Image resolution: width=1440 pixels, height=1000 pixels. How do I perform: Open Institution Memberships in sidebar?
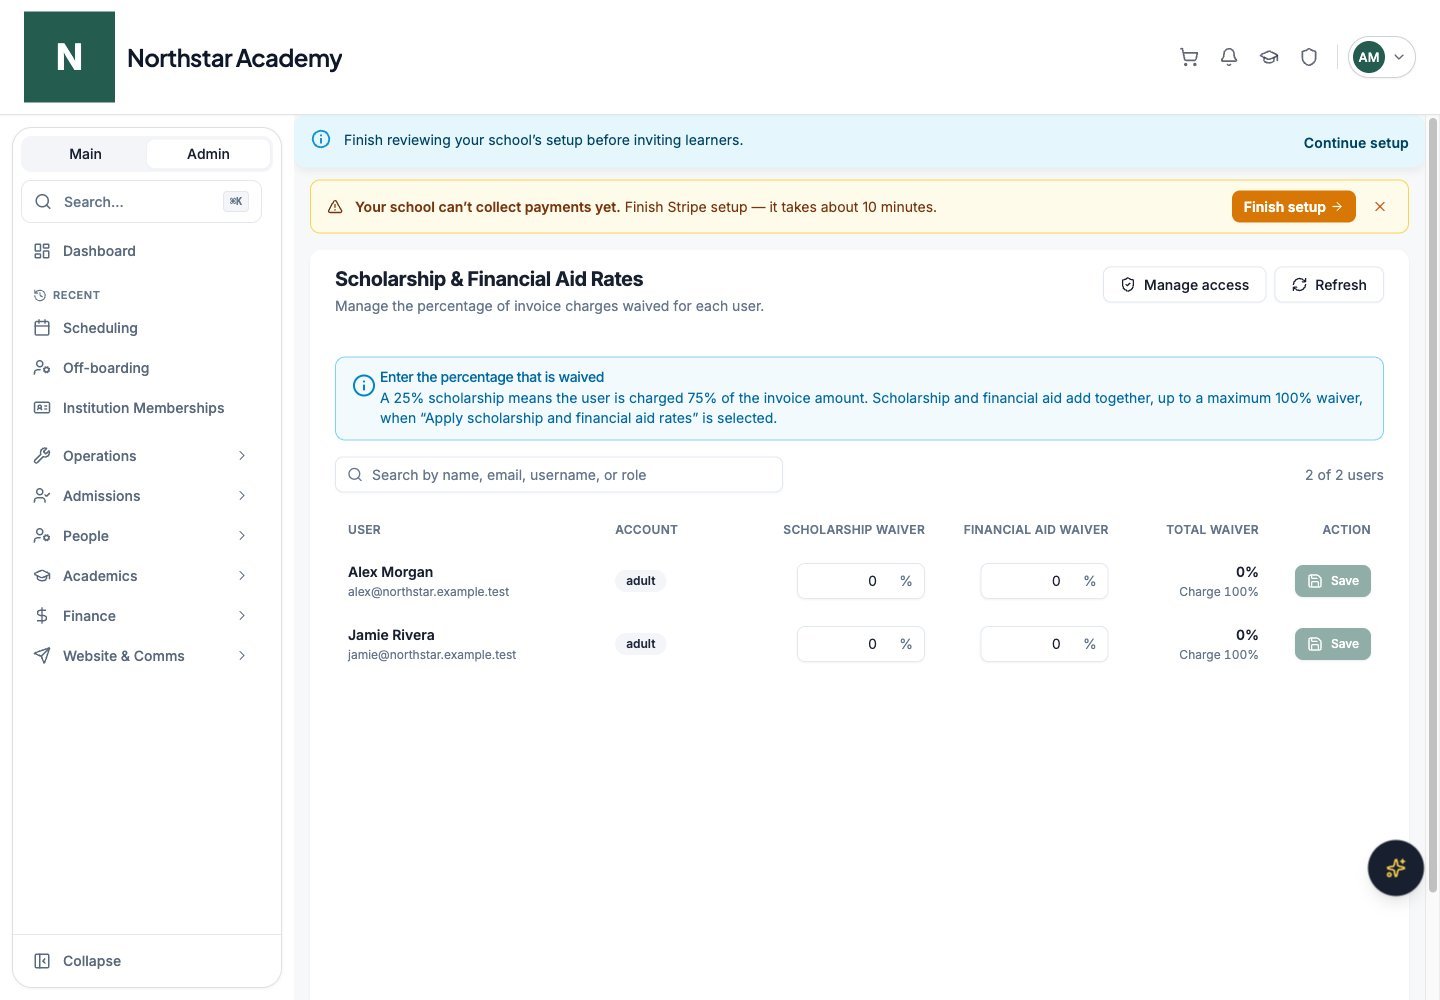click(141, 408)
